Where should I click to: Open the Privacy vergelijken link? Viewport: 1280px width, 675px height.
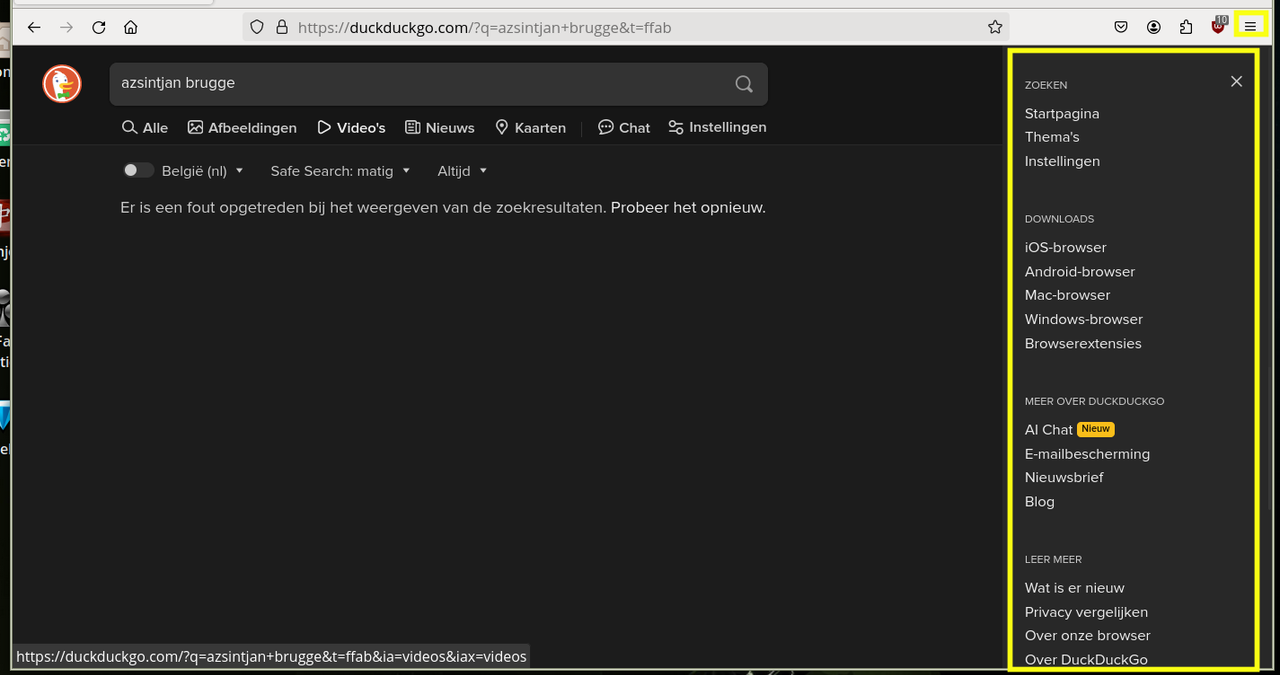(x=1086, y=612)
